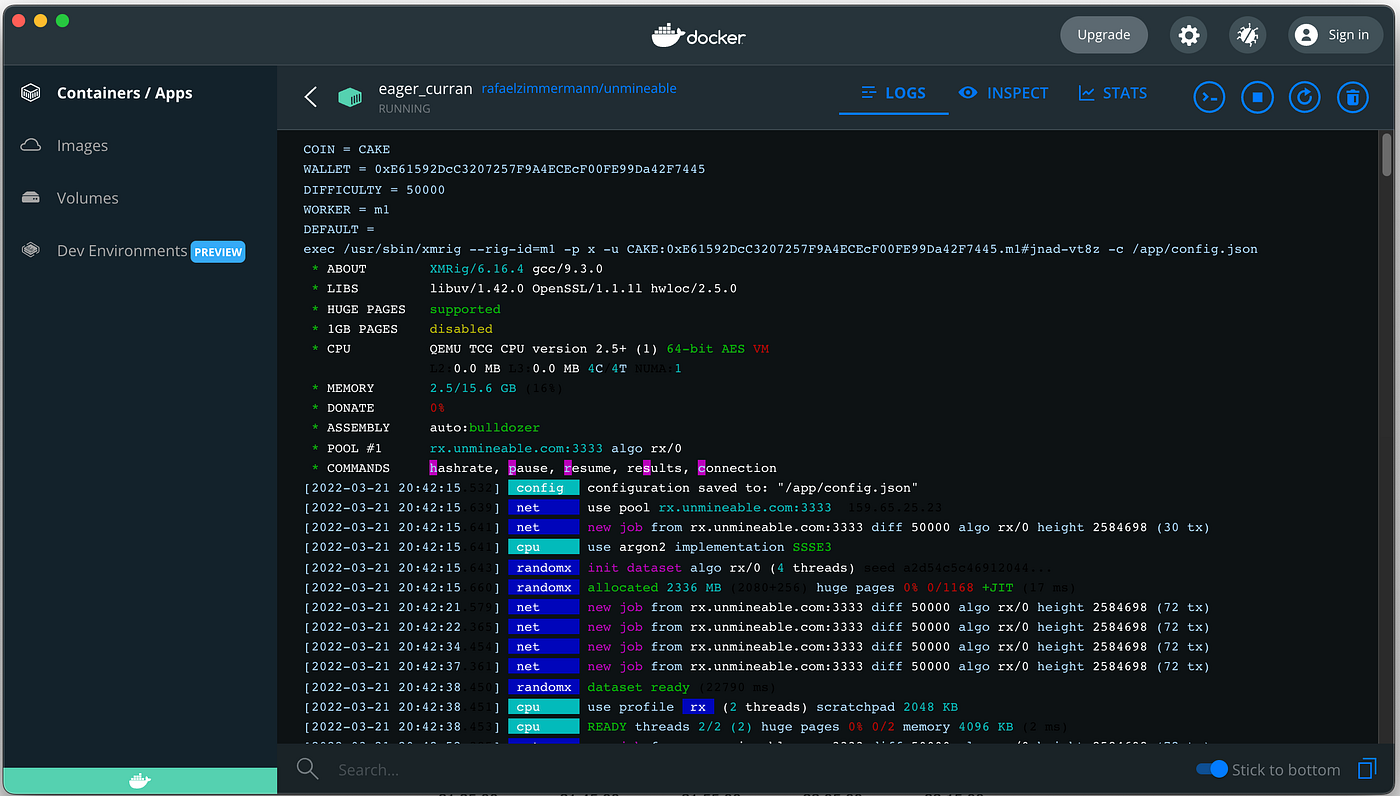Switch to the INSPECT tab
Screen dimensions: 1400x796
pos(1003,93)
